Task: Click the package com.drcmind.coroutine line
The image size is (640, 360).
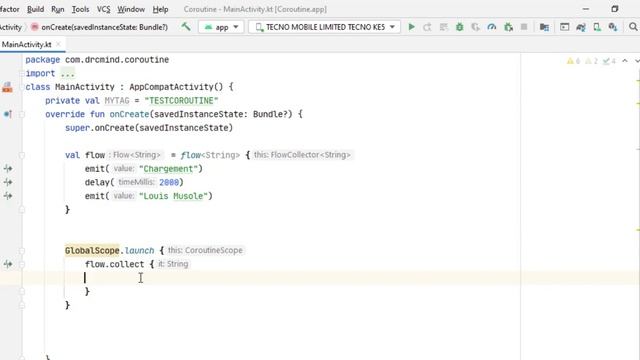Action: (x=97, y=60)
